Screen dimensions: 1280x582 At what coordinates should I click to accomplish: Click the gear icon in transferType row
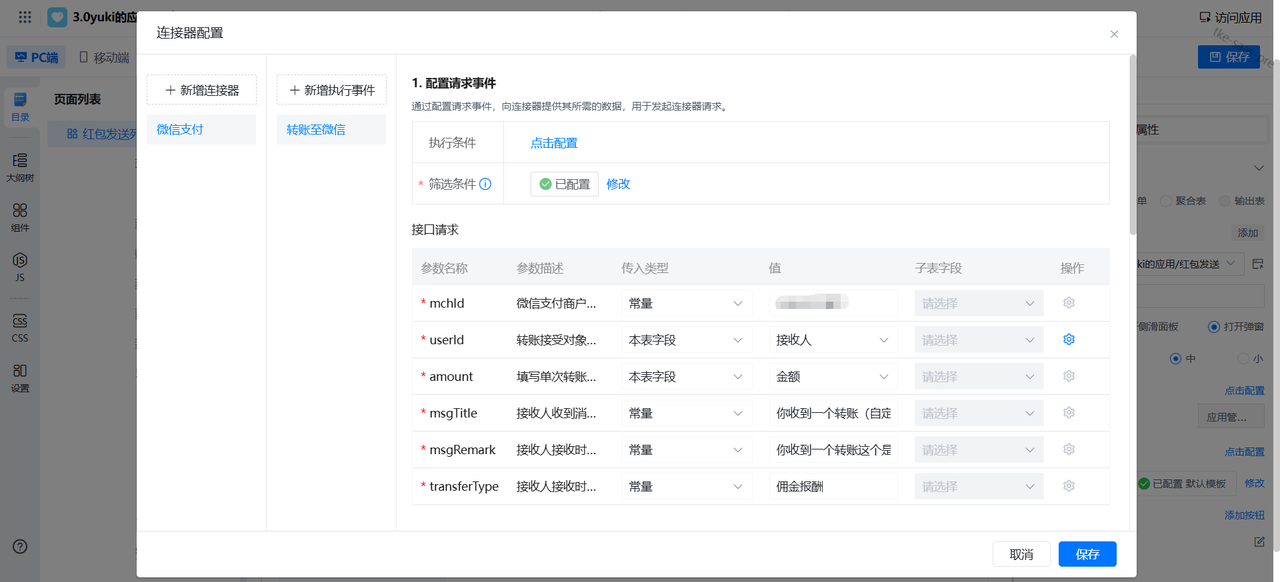(x=1068, y=486)
